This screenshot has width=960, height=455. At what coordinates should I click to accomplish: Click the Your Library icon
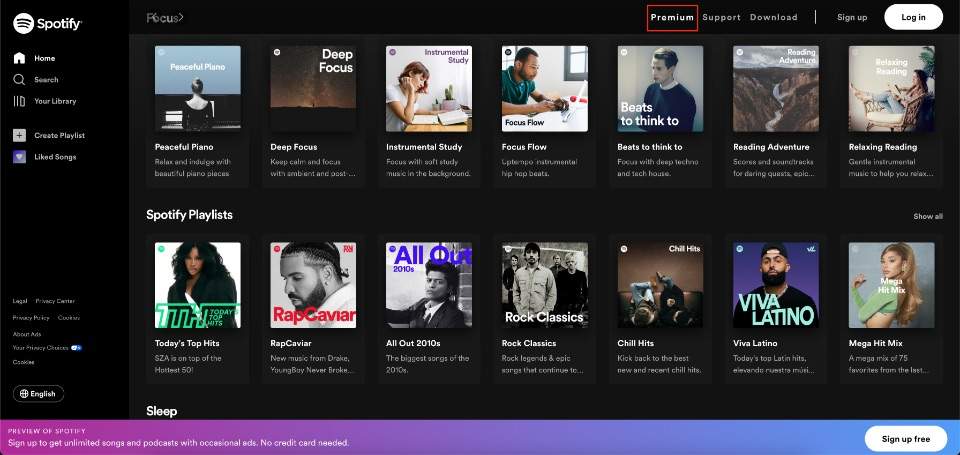[20, 101]
